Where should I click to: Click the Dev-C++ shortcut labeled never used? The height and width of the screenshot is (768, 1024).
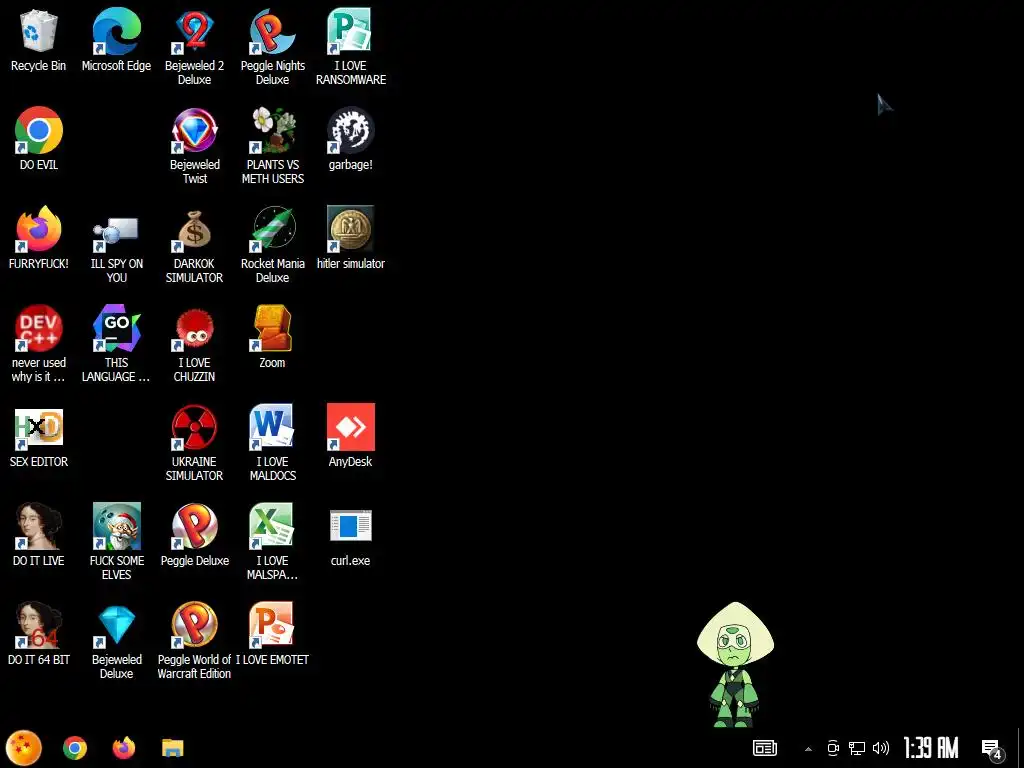coord(39,344)
